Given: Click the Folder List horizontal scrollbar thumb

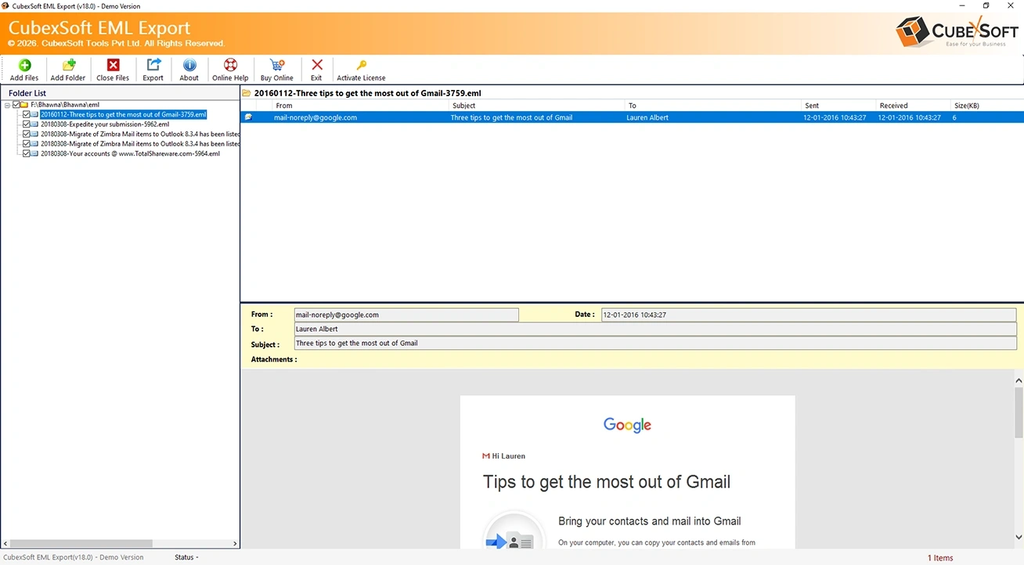Looking at the screenshot, I should pyautogui.click(x=81, y=543).
